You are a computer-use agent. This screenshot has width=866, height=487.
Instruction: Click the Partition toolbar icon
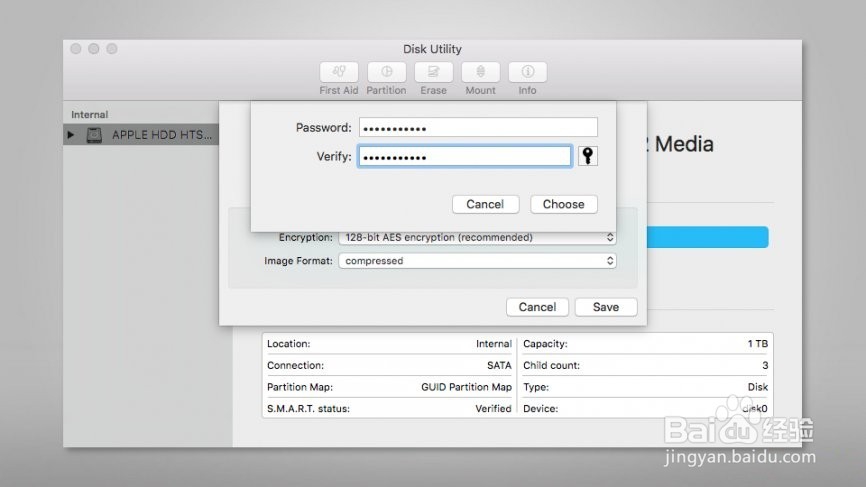[387, 72]
